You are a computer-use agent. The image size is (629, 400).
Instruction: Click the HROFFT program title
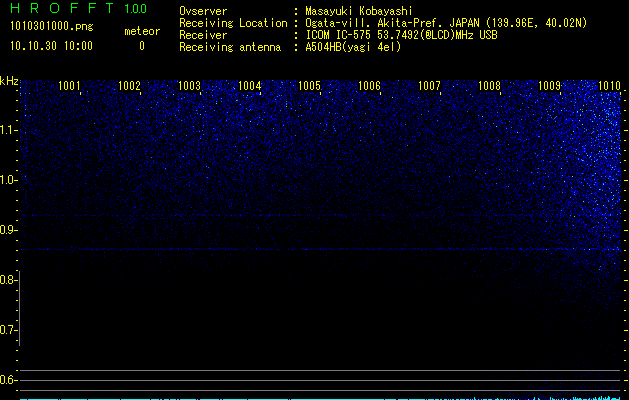pos(63,8)
